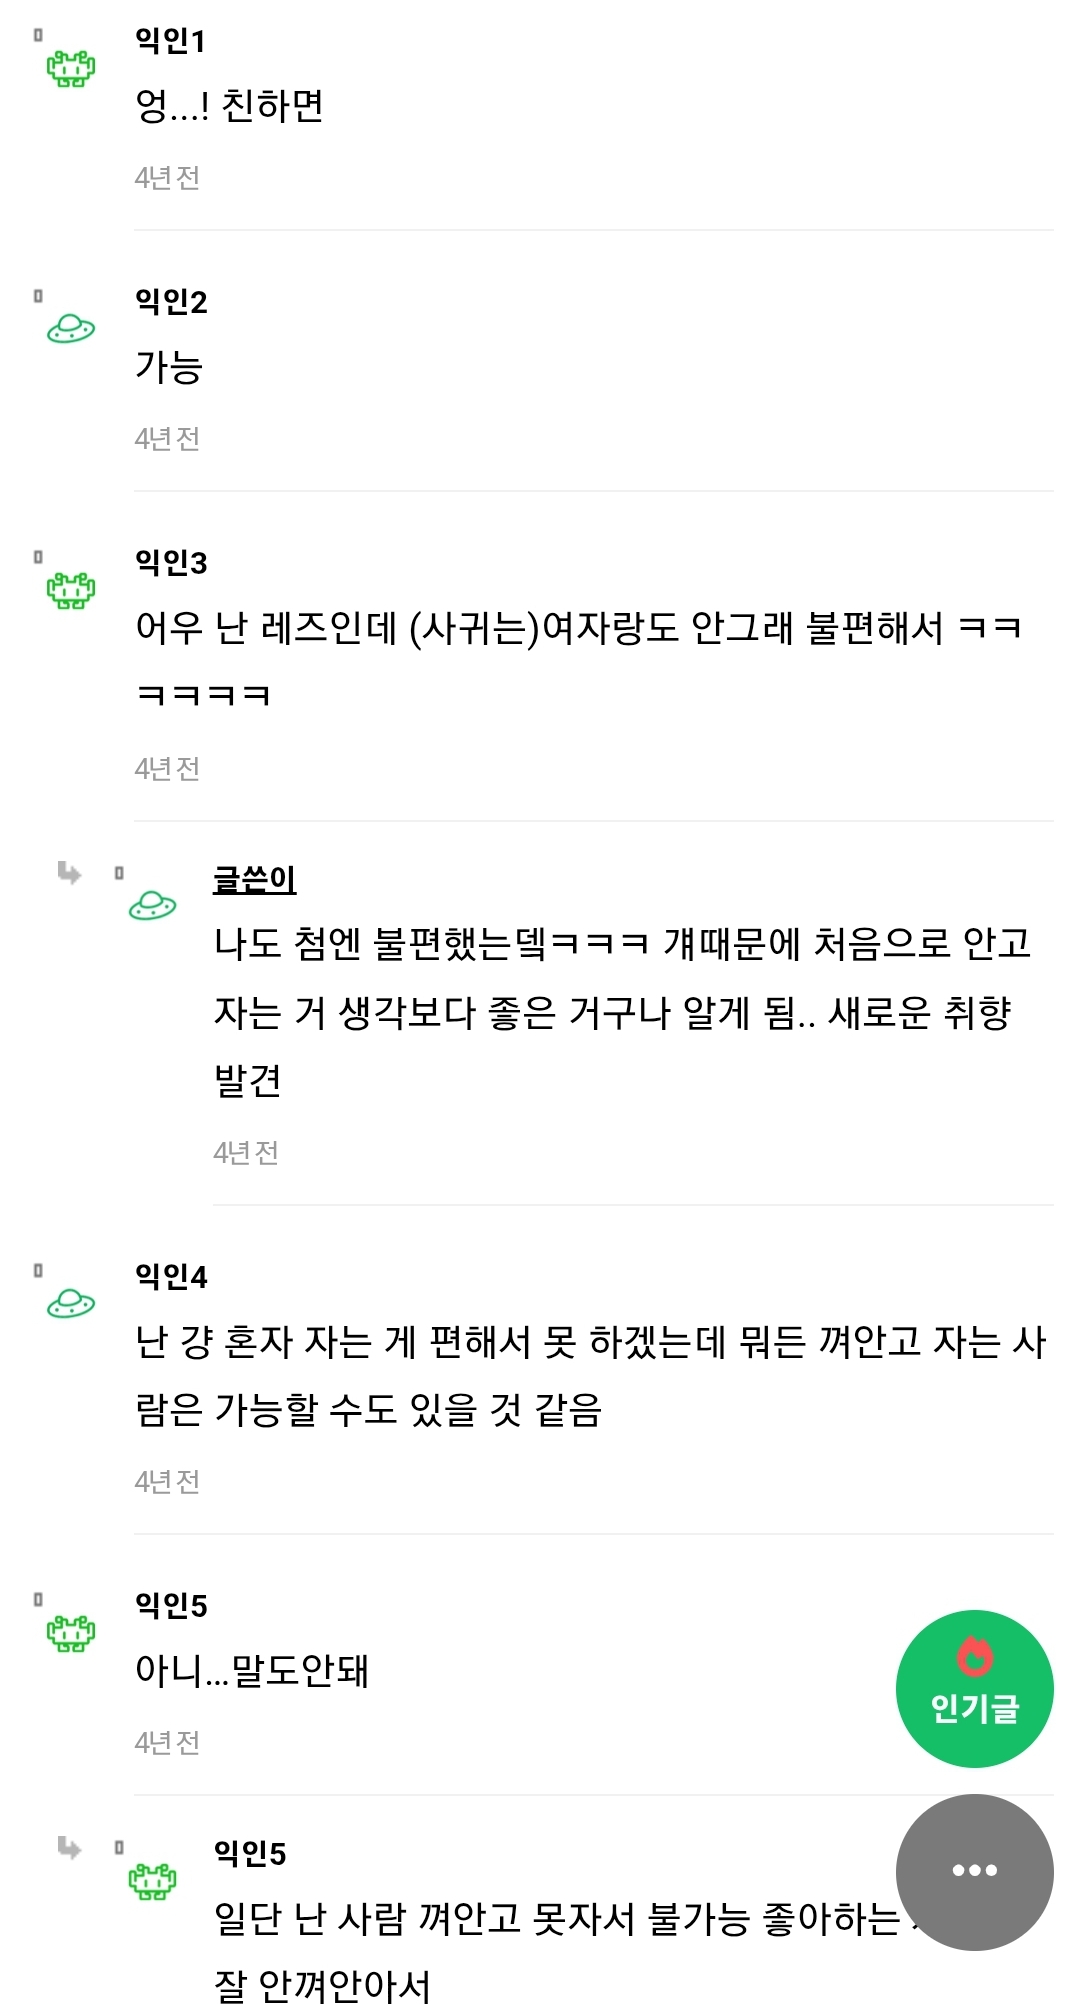Tap 익인2's green UFO avatar
The image size is (1080, 2013).
[x=71, y=329]
